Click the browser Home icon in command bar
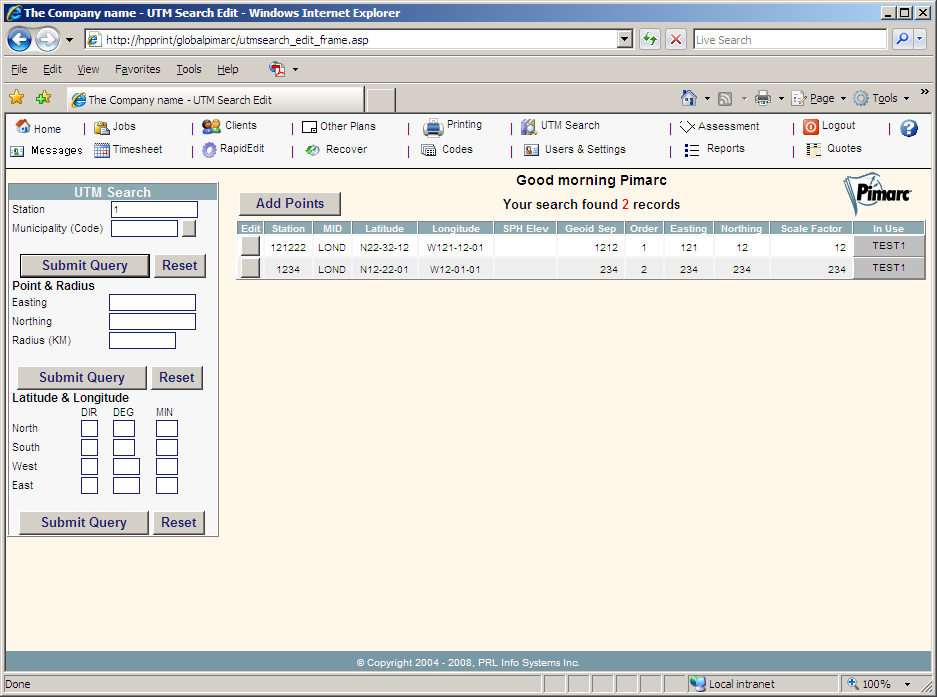Image resolution: width=937 pixels, height=697 pixels. pyautogui.click(x=688, y=98)
